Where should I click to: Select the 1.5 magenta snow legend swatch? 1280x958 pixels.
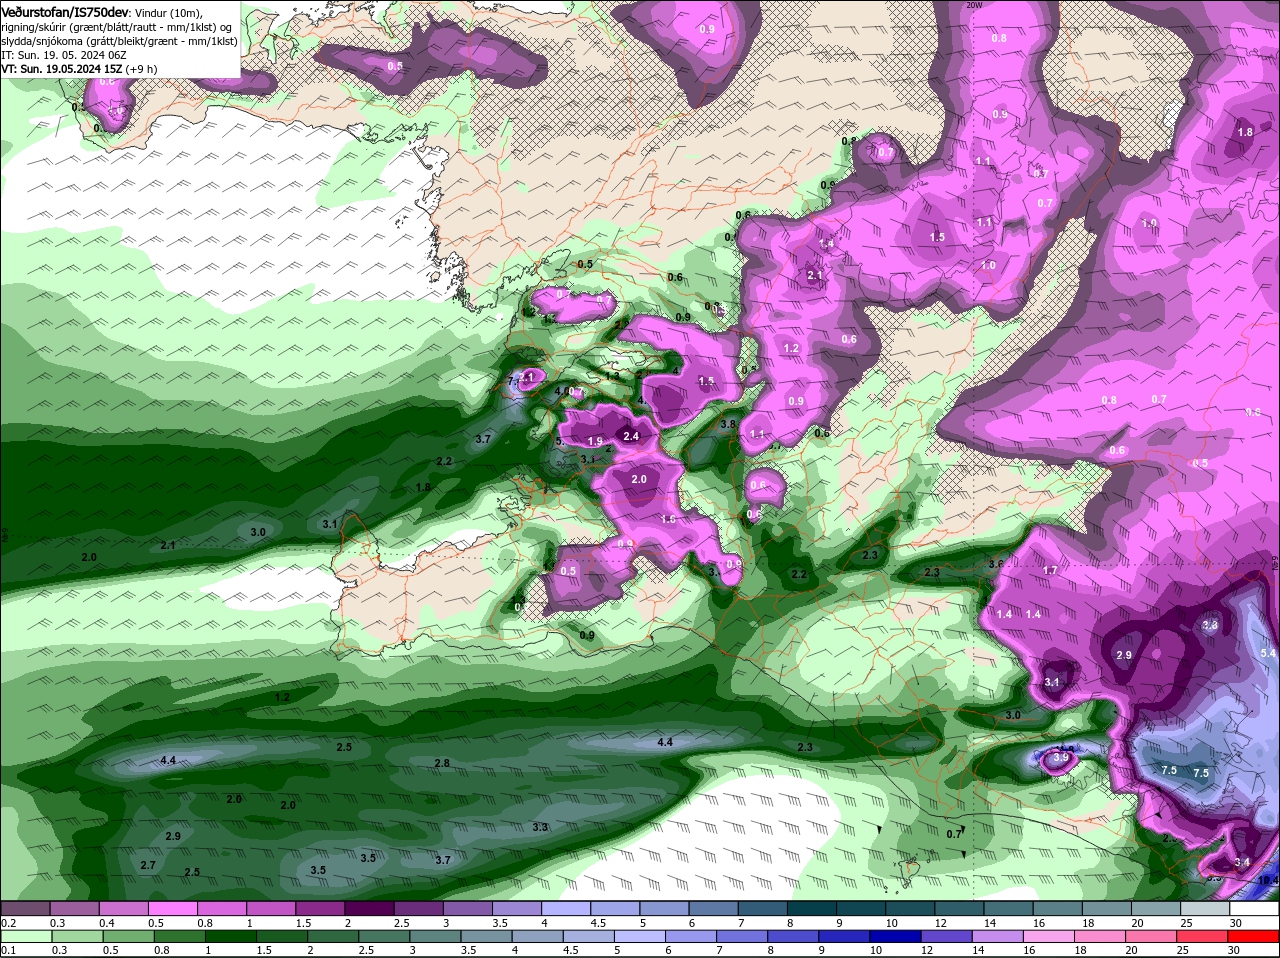320,908
